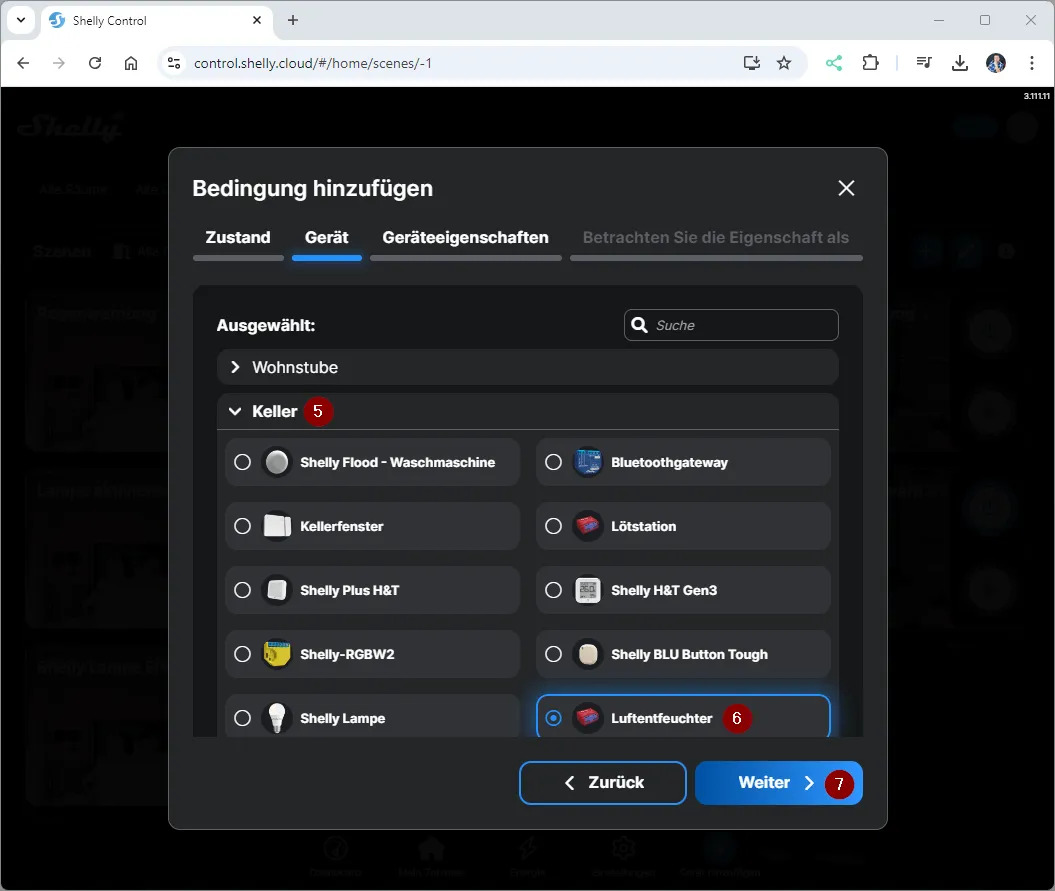1055x891 pixels.
Task: Switch to the Geräteeigenschaften tab
Action: point(465,237)
